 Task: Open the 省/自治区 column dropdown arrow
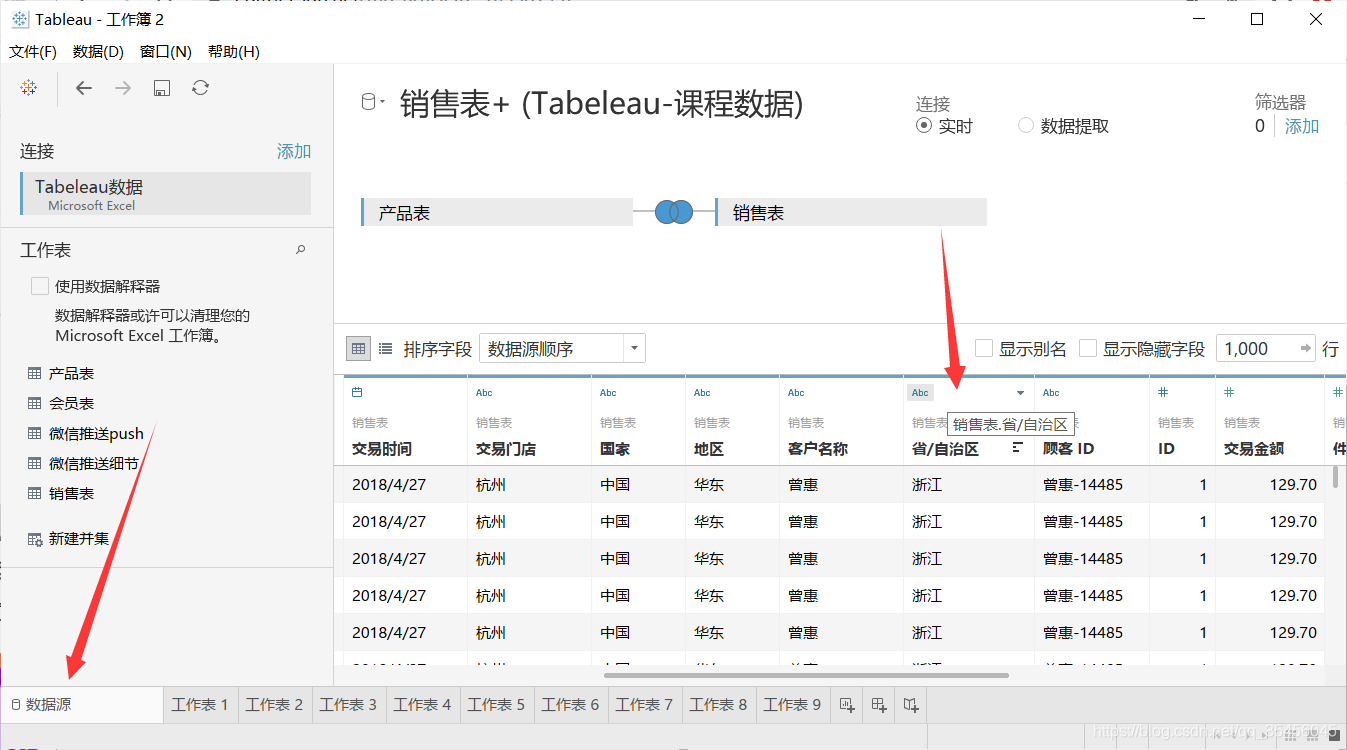tap(1020, 393)
